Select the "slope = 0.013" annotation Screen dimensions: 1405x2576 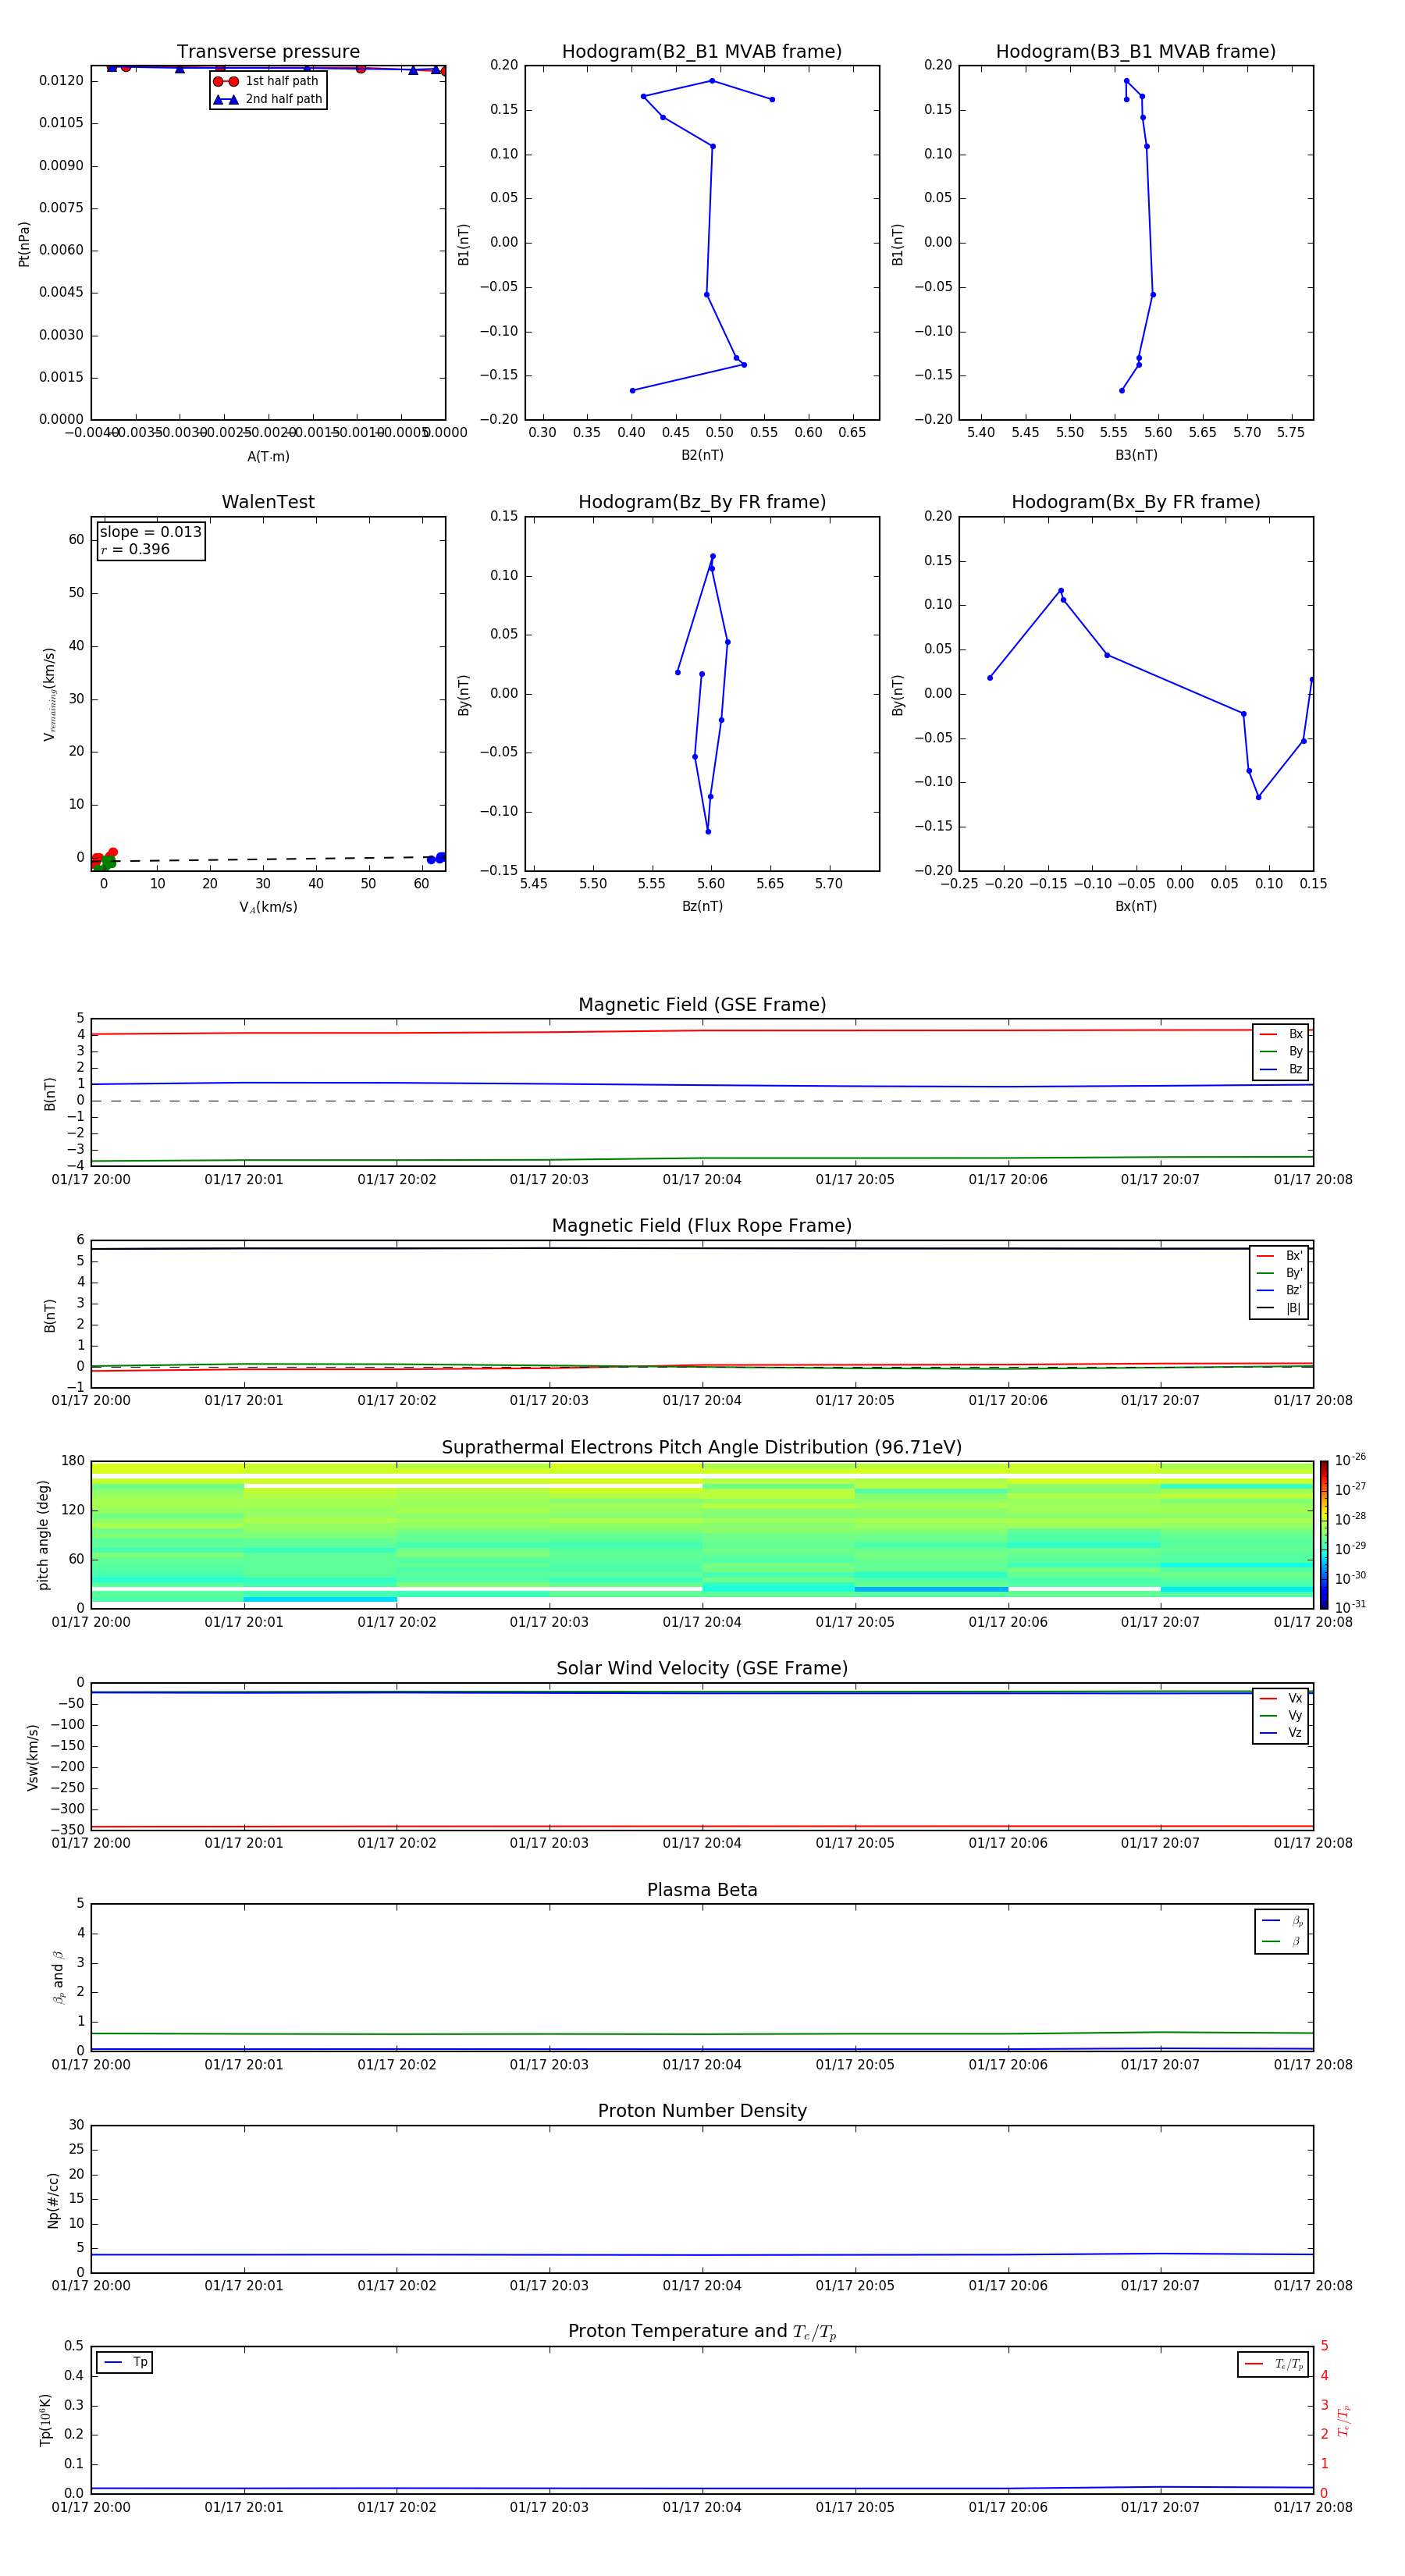[x=151, y=532]
